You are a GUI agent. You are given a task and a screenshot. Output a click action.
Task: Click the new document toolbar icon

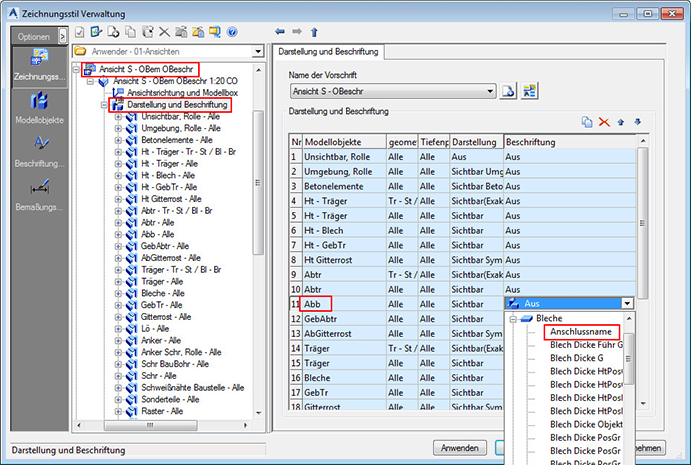coord(113,32)
